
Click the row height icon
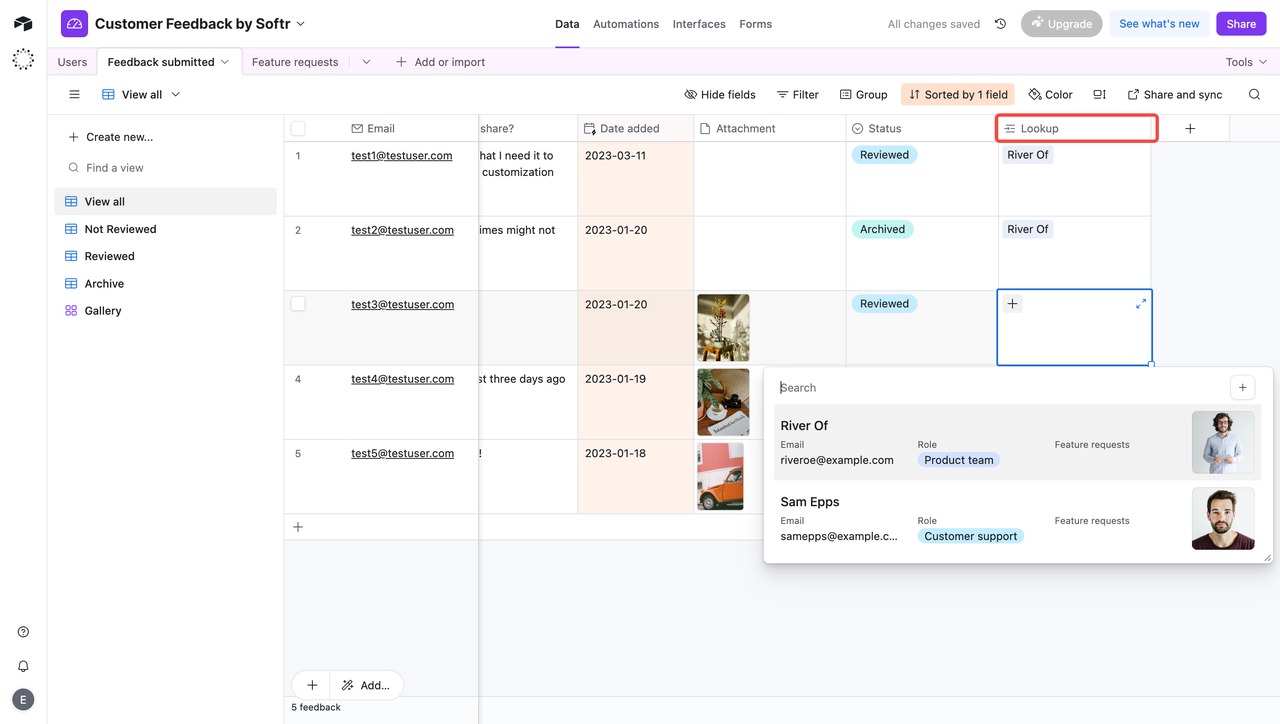coord(1098,94)
